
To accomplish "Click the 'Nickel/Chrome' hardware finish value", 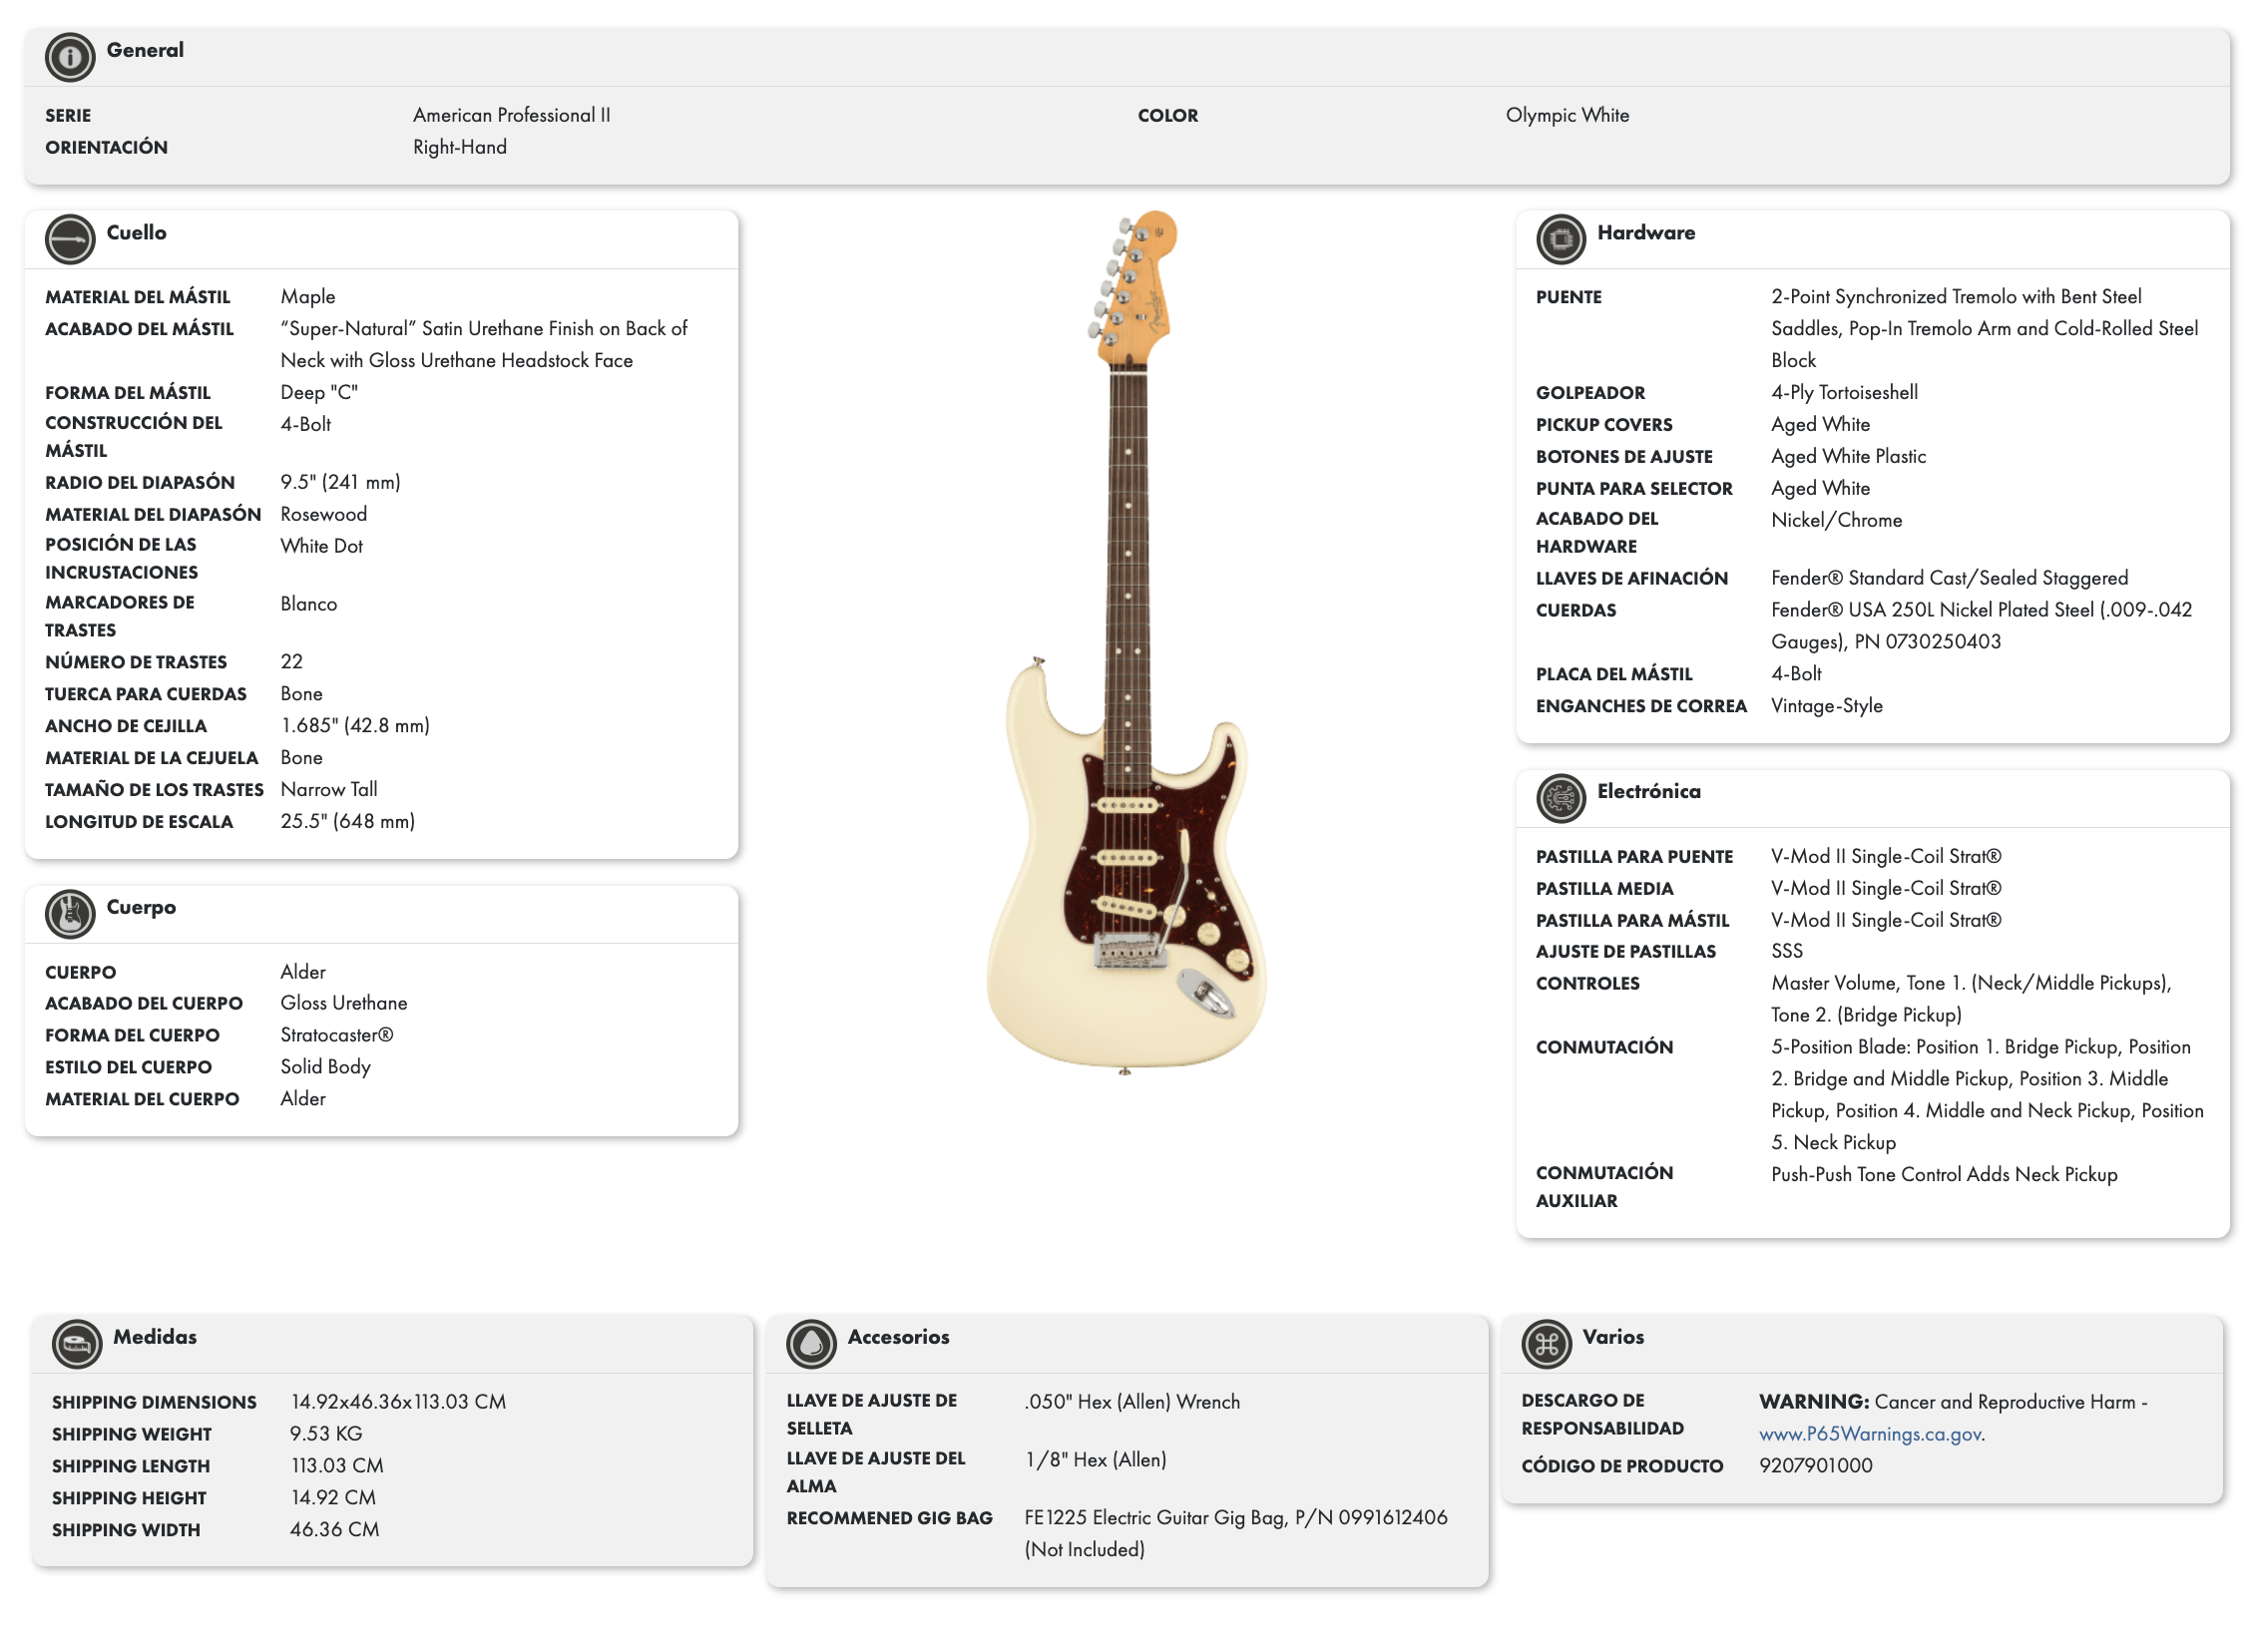I will point(1836,520).
